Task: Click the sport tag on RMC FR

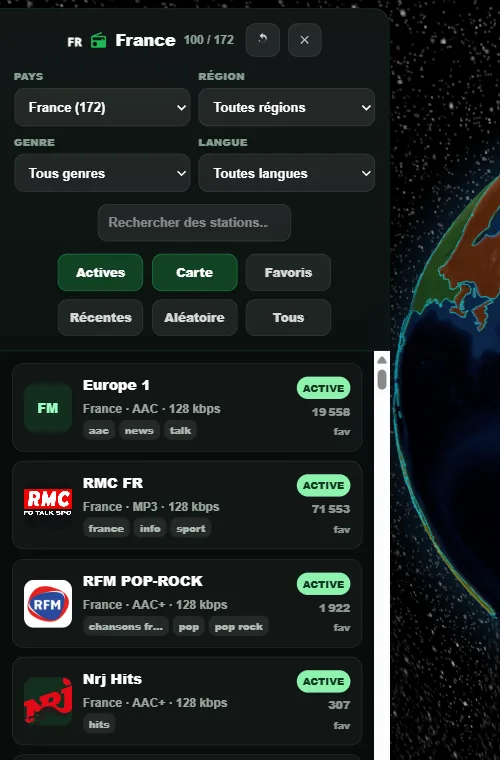Action: click(x=191, y=528)
